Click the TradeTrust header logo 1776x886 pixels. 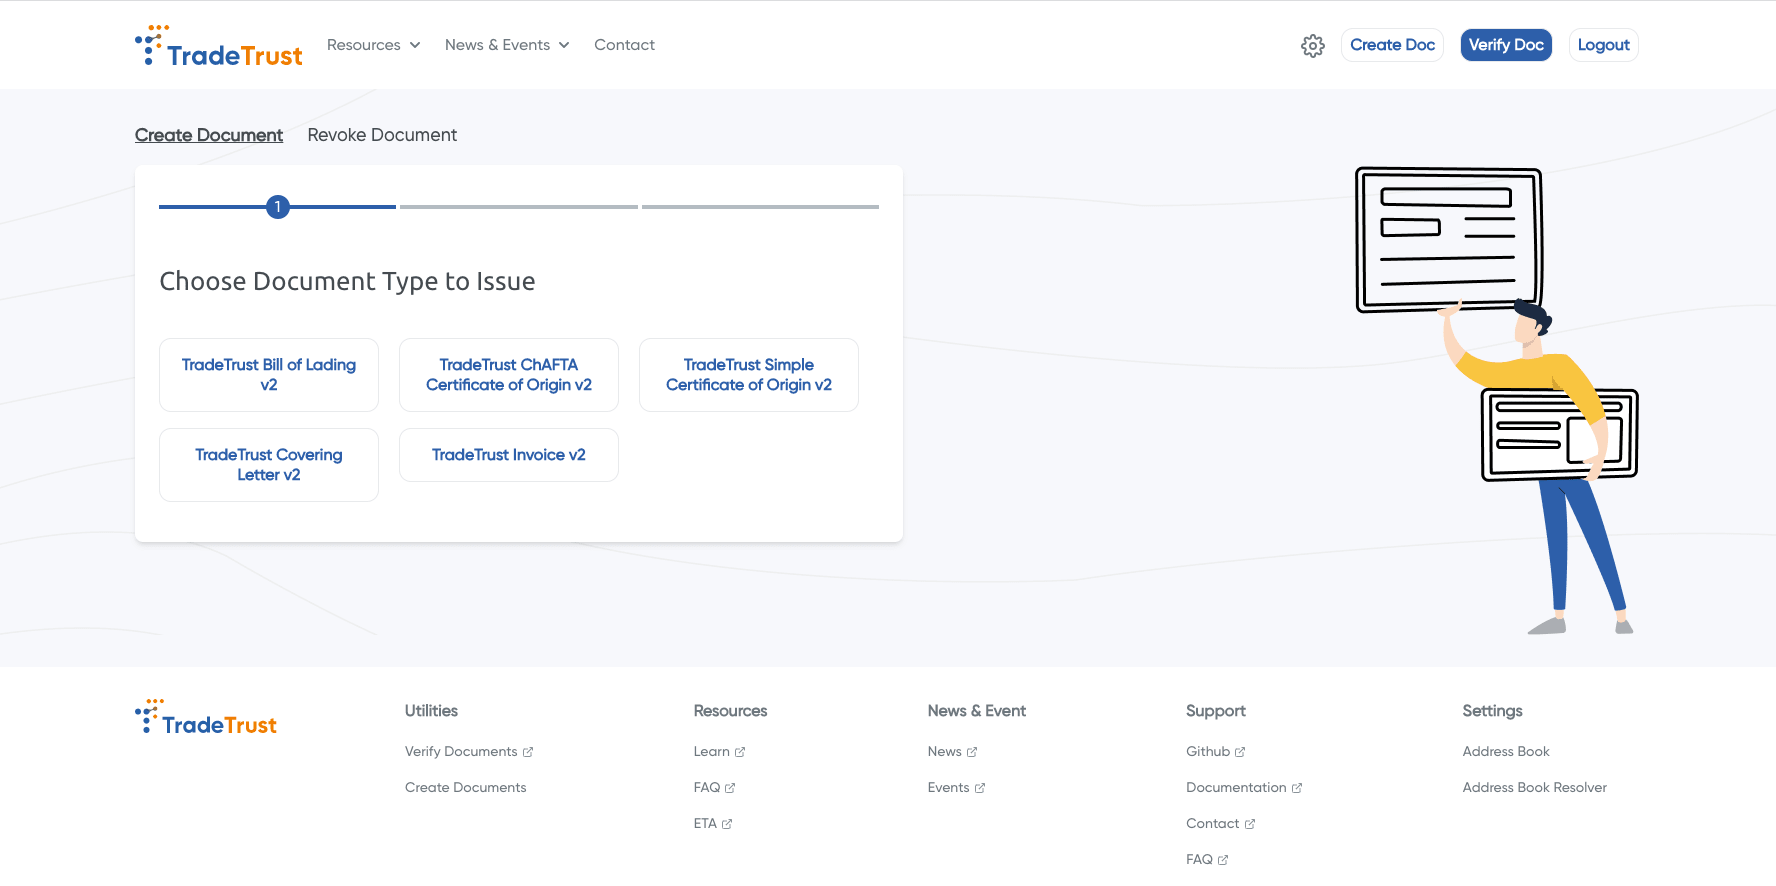[x=219, y=46]
